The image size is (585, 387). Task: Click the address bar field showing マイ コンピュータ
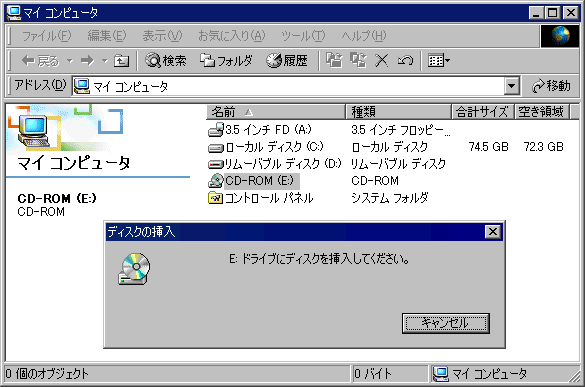pyautogui.click(x=287, y=87)
